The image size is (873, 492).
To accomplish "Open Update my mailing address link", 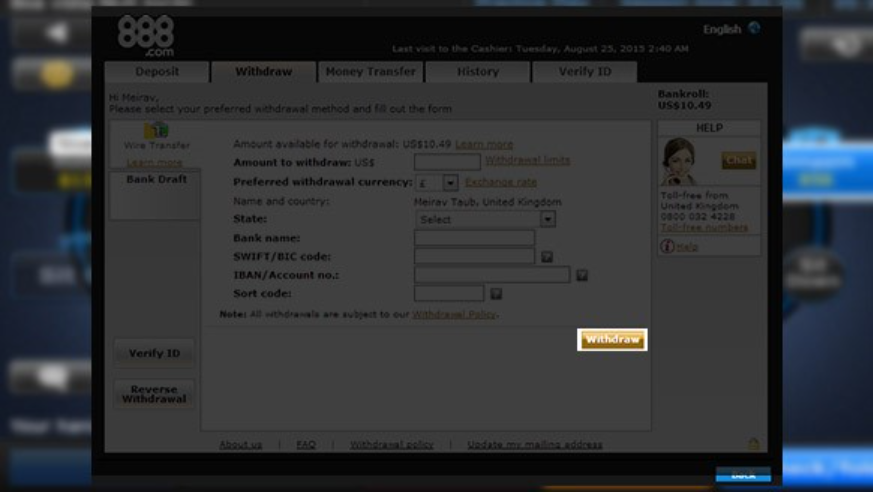I will click(x=534, y=445).
